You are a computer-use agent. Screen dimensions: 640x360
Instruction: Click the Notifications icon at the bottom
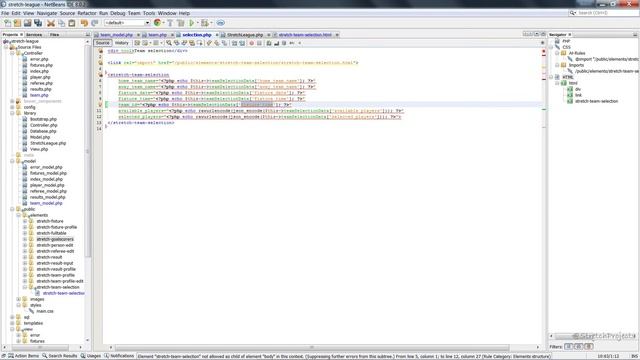coord(107,356)
